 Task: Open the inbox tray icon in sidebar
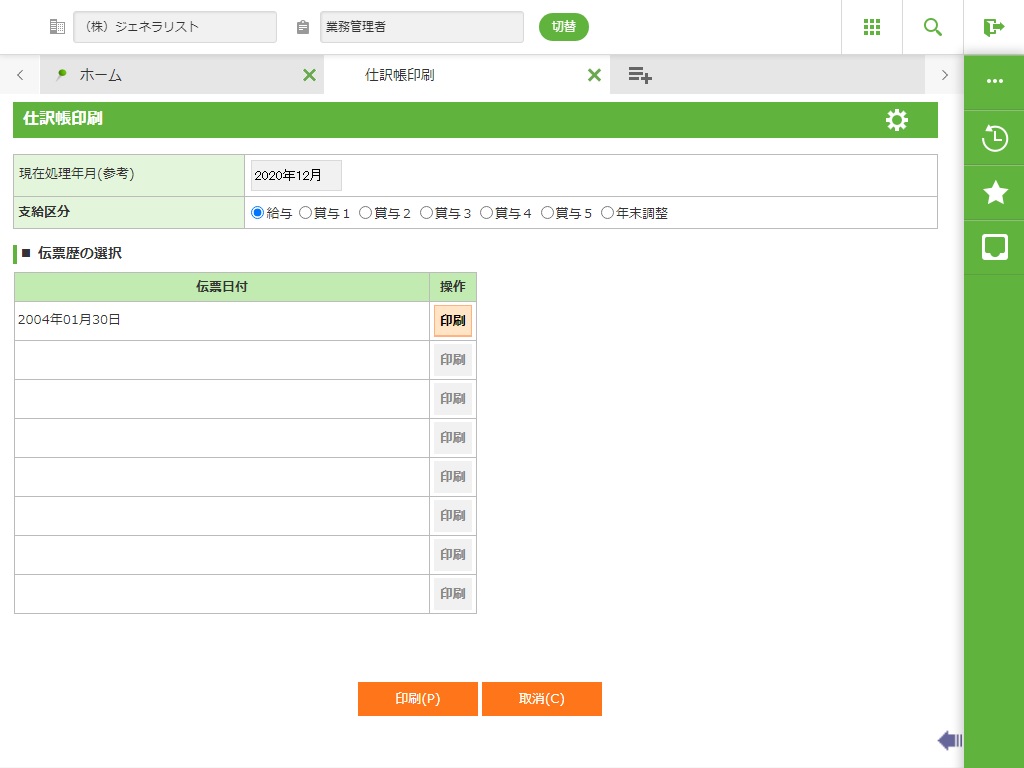(994, 247)
